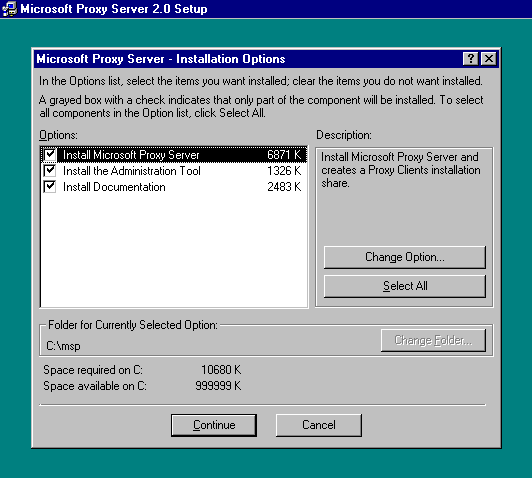Select the highlighted Install Microsoft Proxy Server entry
Screen dimensions: 532x478
pos(174,155)
